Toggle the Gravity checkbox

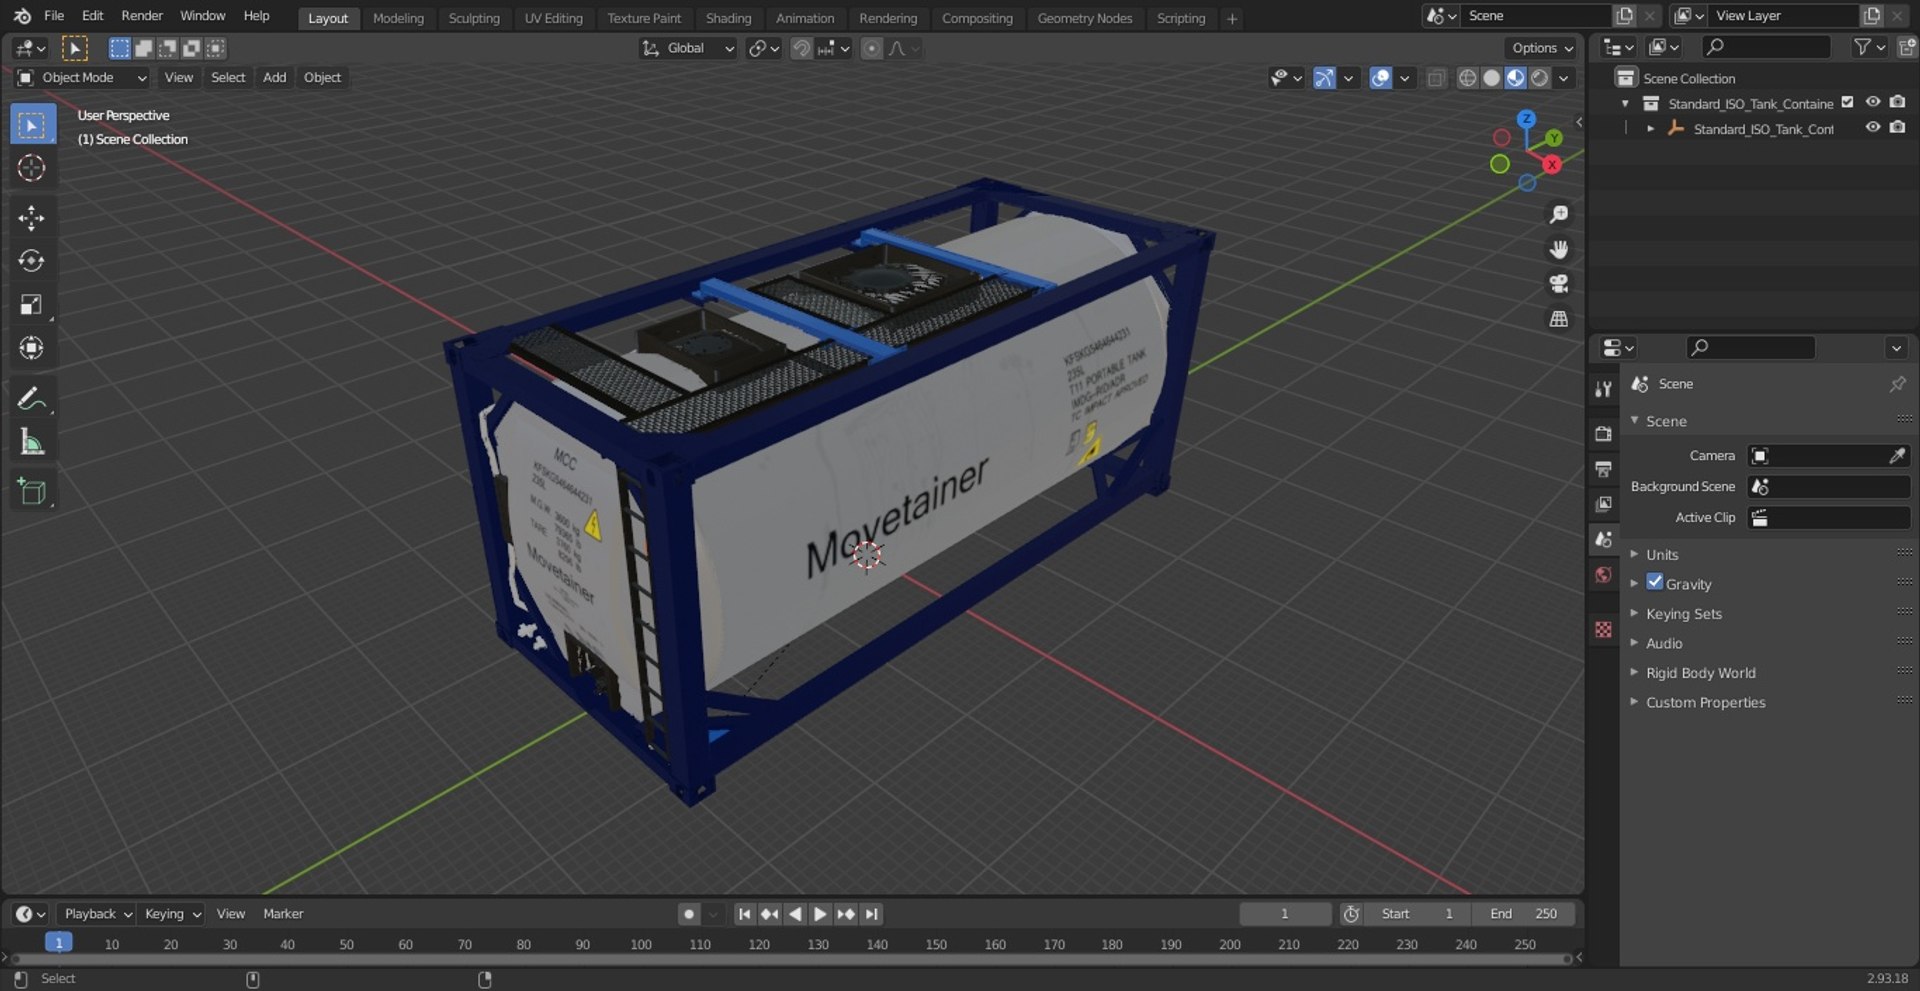point(1655,582)
